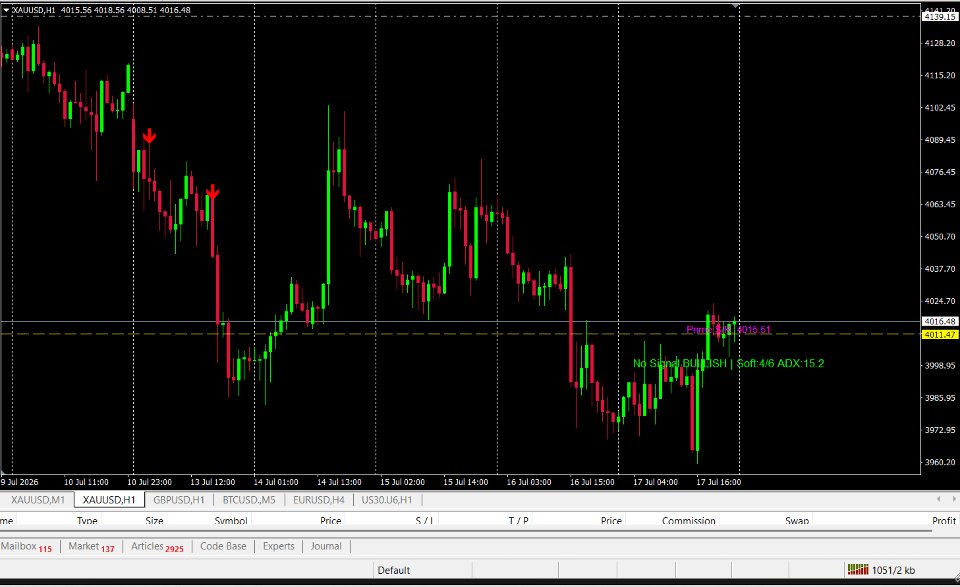Switch to the XAUUSD,M1 chart tab
The image size is (960, 587).
pos(38,499)
